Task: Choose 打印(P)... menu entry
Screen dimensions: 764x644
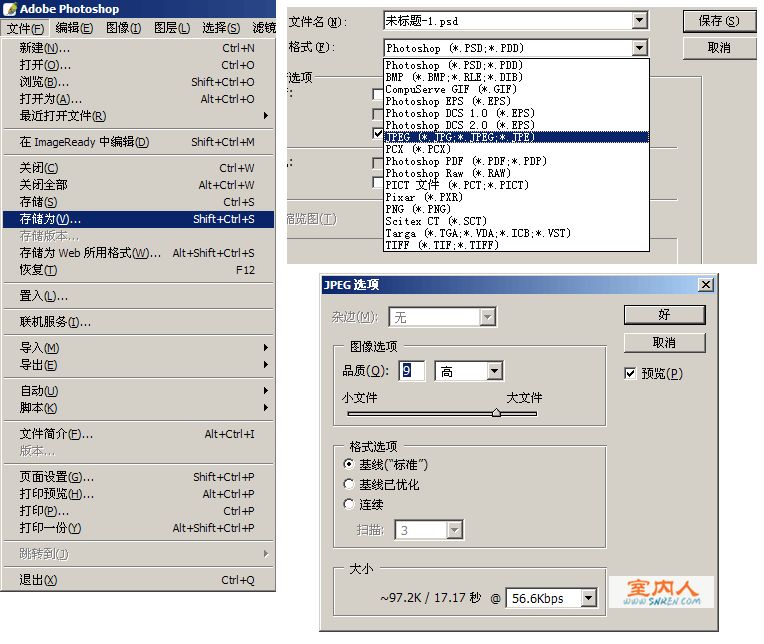Action: coord(138,511)
